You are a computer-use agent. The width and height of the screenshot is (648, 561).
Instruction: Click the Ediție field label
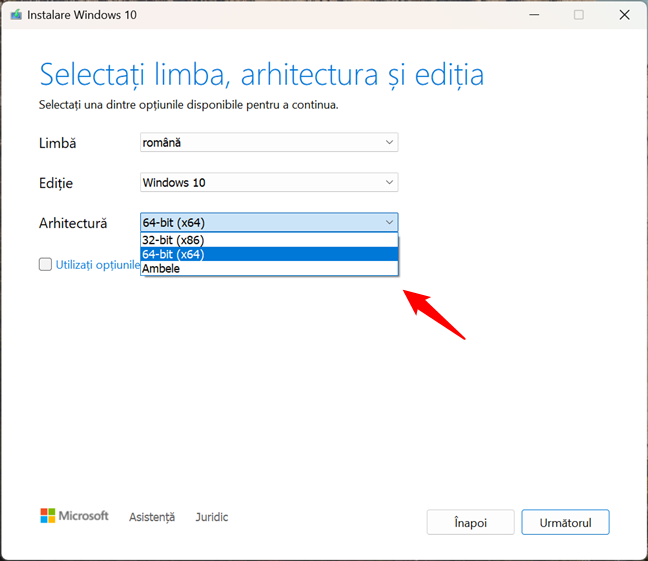(56, 183)
